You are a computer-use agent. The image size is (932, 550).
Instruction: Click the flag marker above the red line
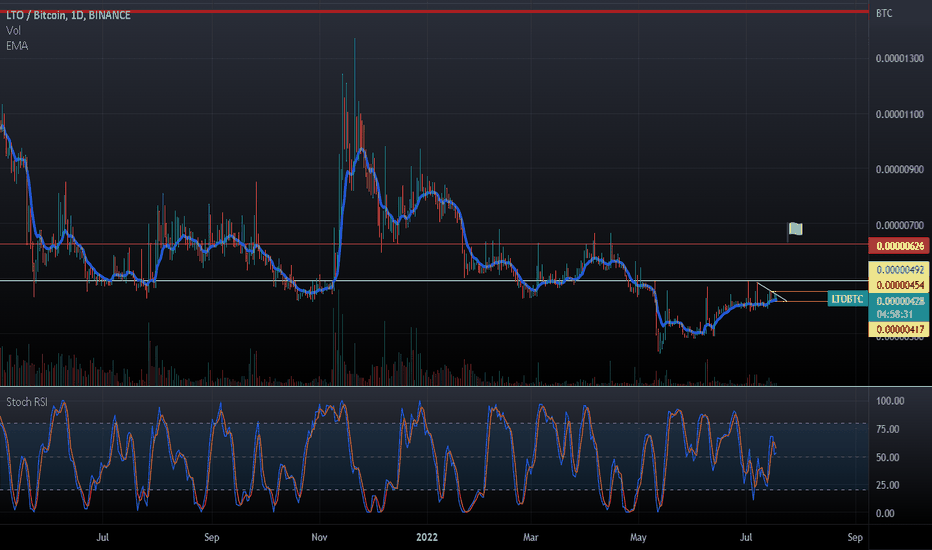[795, 229]
